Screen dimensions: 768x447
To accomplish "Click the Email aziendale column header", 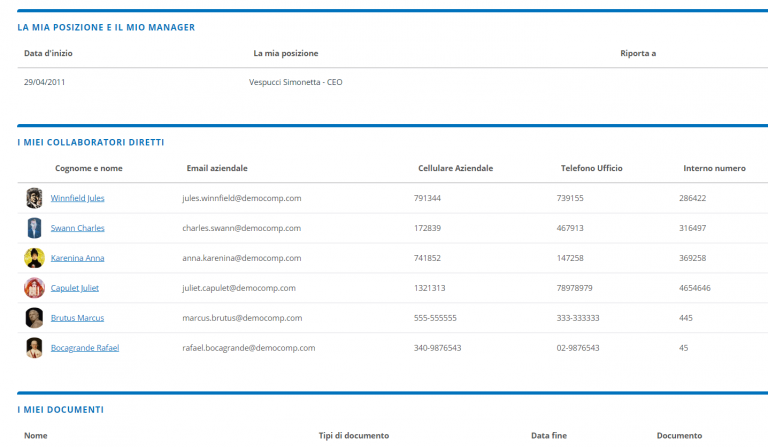I will pos(217,168).
